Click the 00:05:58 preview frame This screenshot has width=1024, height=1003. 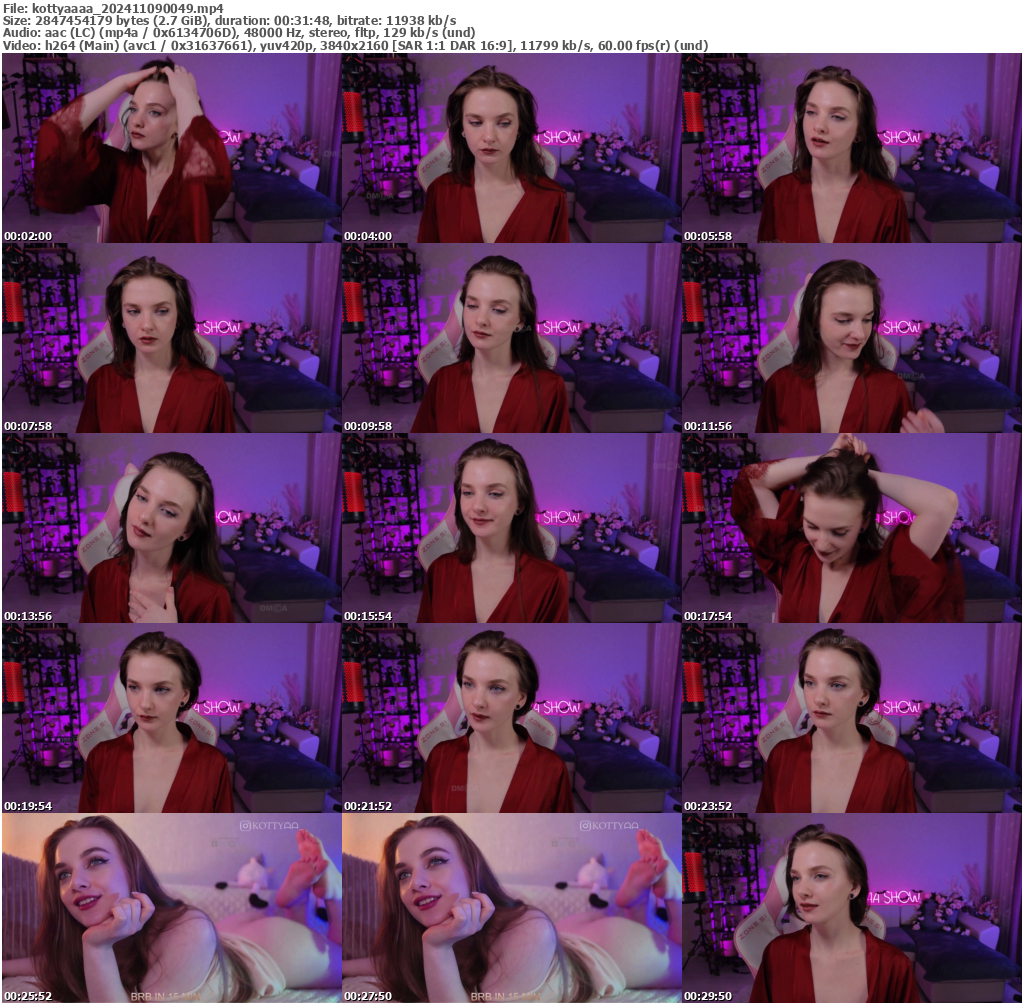point(850,145)
